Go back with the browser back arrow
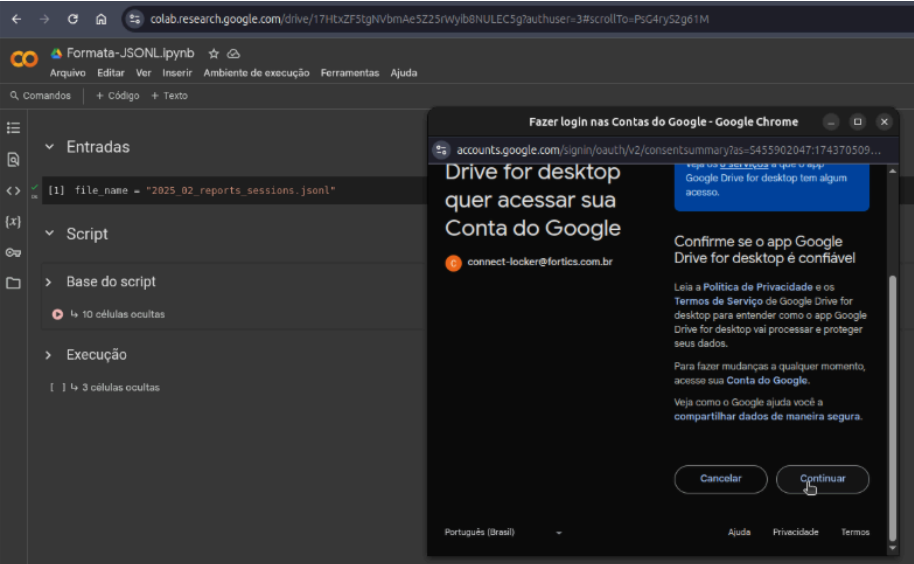Screen dimensions: 914x564 (x=16, y=19)
